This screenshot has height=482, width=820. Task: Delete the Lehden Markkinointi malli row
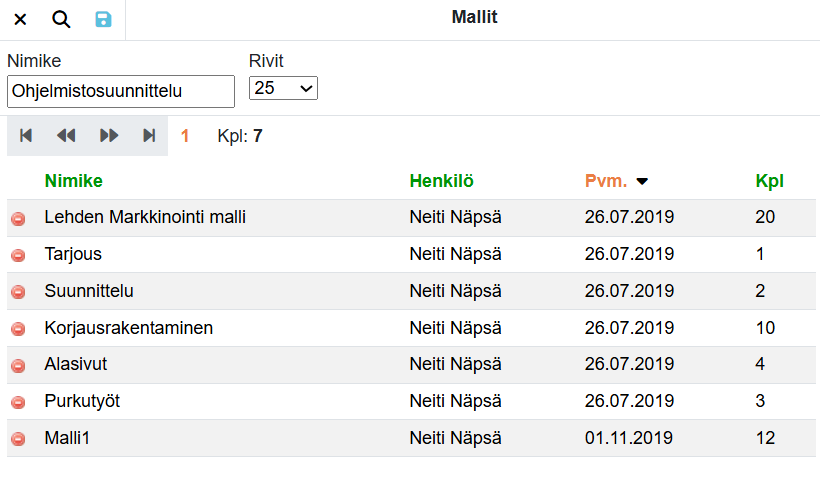click(x=18, y=218)
